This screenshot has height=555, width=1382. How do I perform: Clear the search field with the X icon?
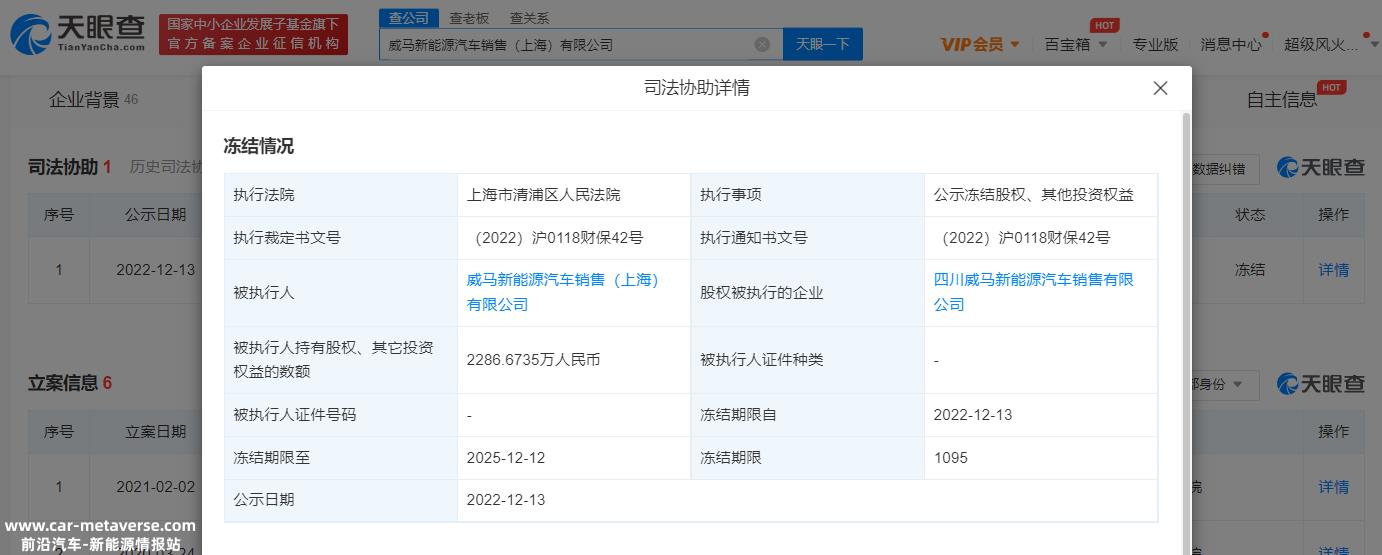762,45
